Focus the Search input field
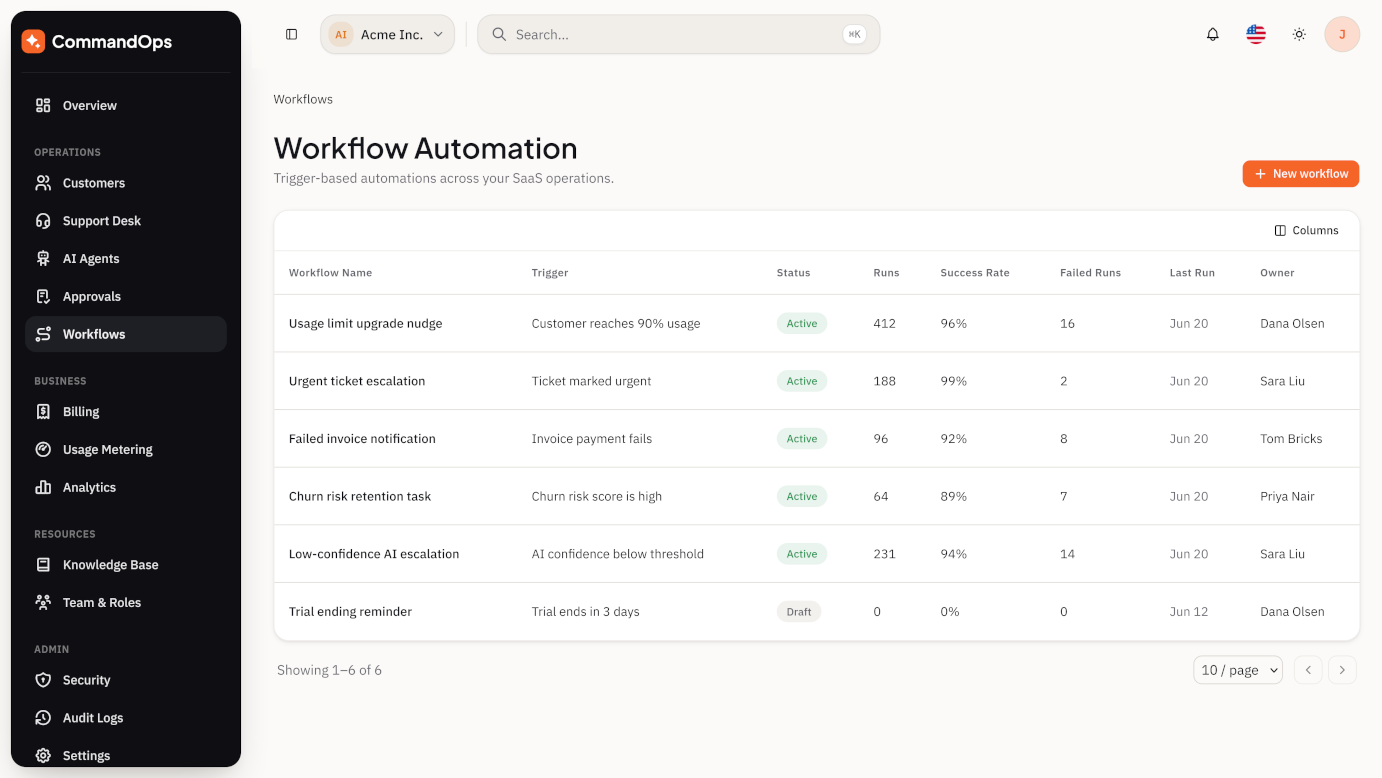The width and height of the screenshot is (1382, 778). [x=679, y=34]
